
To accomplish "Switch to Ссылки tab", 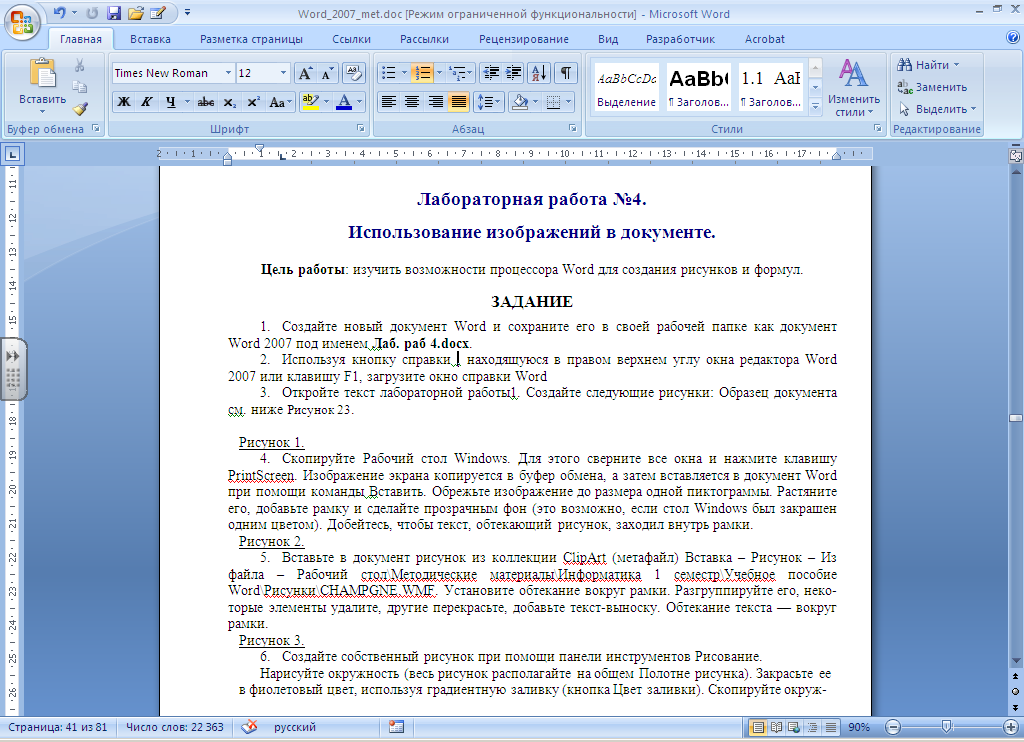I will [x=351, y=39].
